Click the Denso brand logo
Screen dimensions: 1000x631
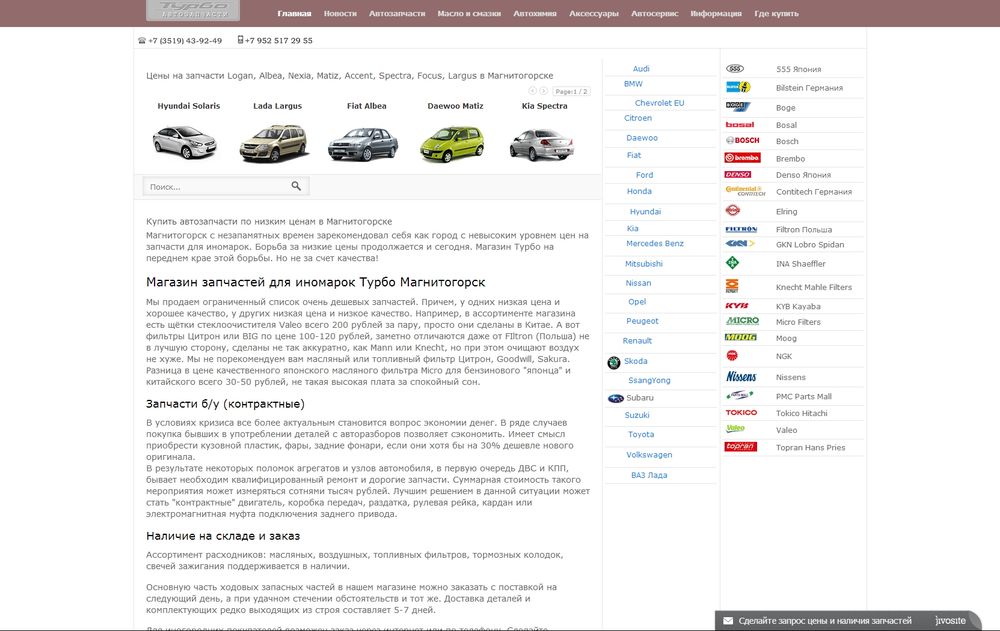pyautogui.click(x=738, y=174)
